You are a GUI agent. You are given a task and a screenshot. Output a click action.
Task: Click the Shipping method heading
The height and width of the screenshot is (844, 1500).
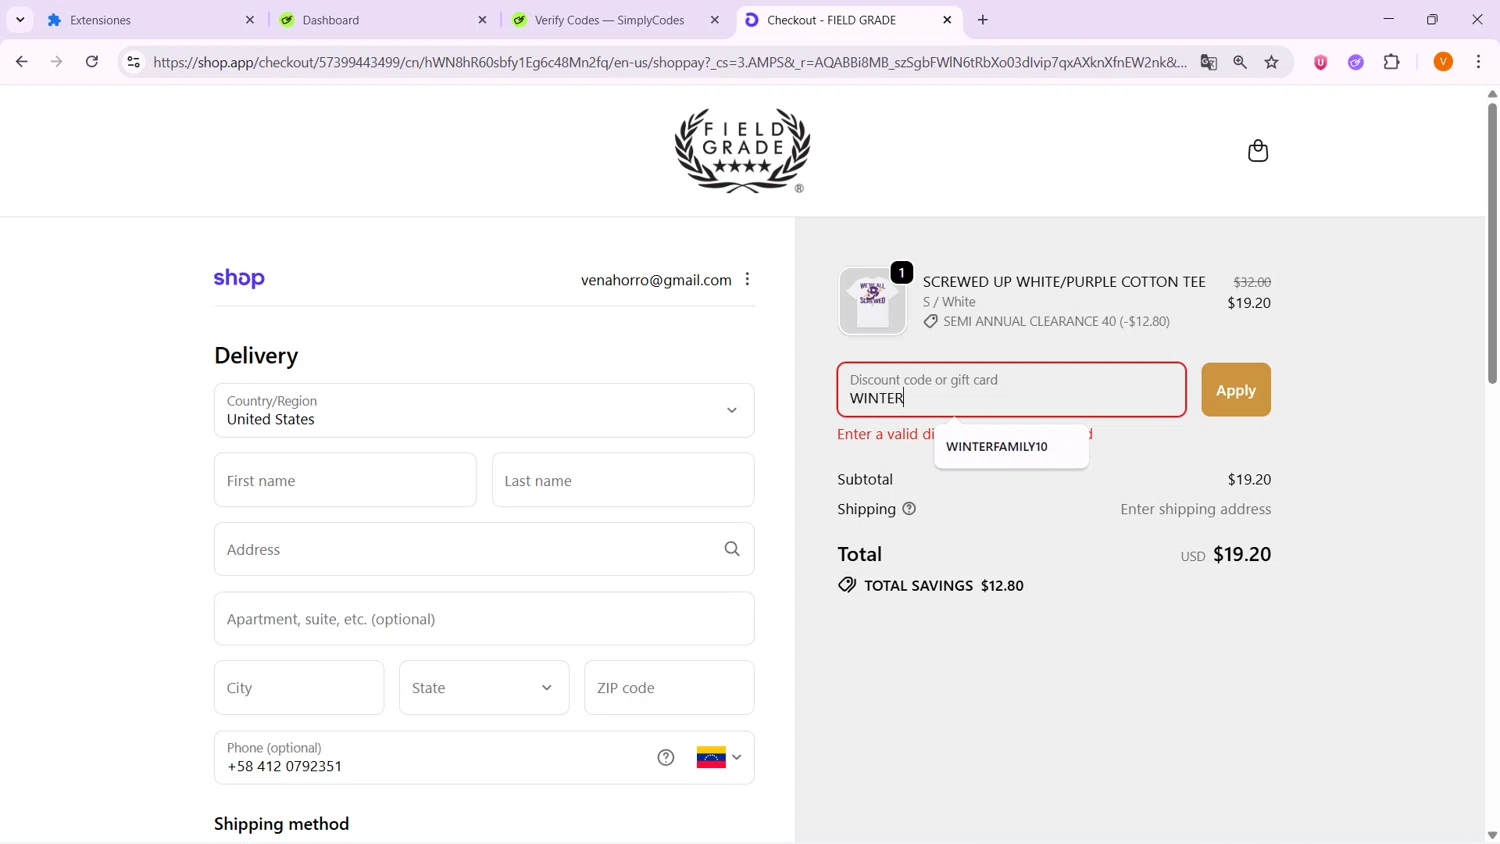(x=282, y=824)
